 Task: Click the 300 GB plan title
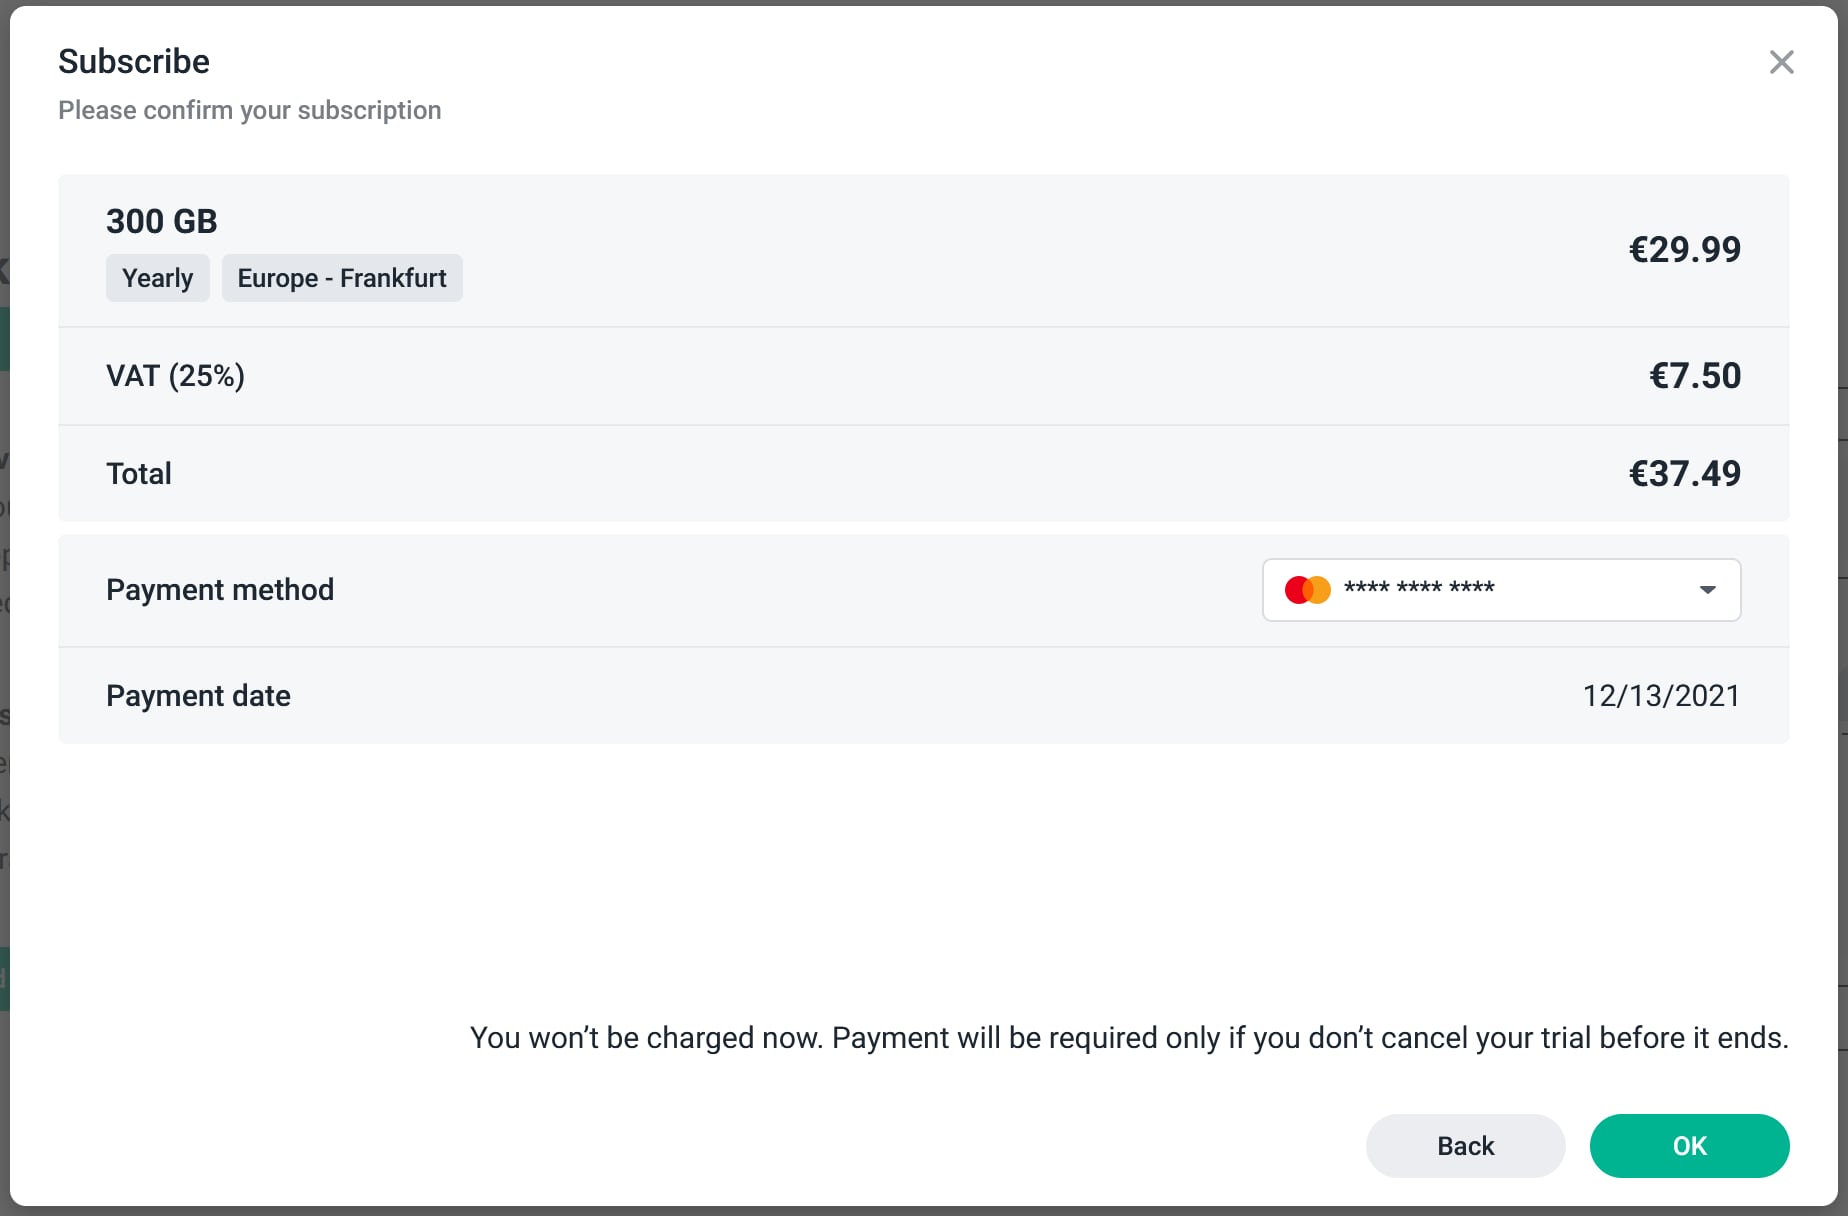click(162, 221)
